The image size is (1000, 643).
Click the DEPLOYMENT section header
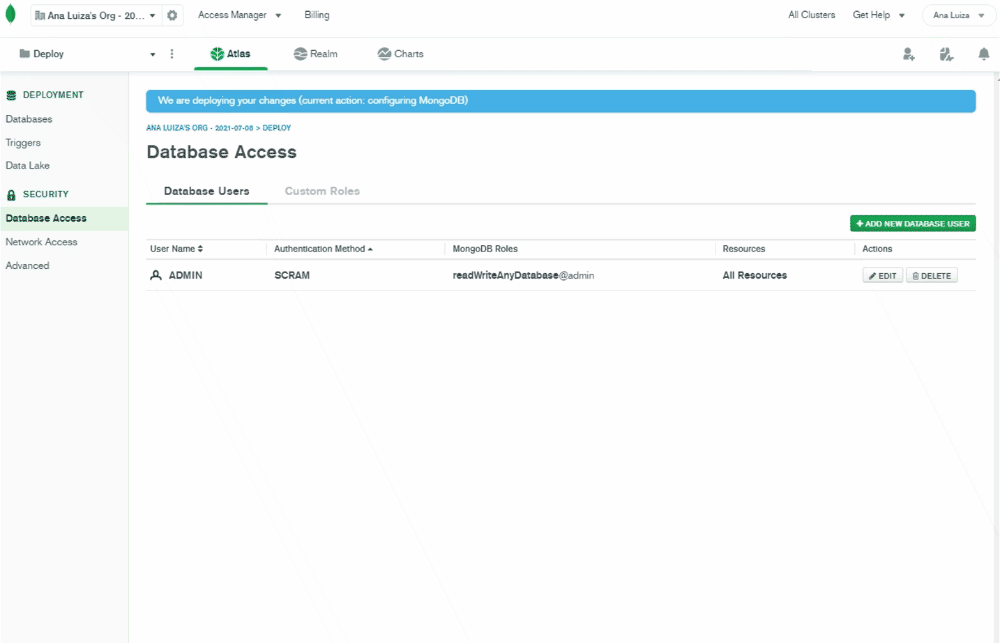(53, 95)
